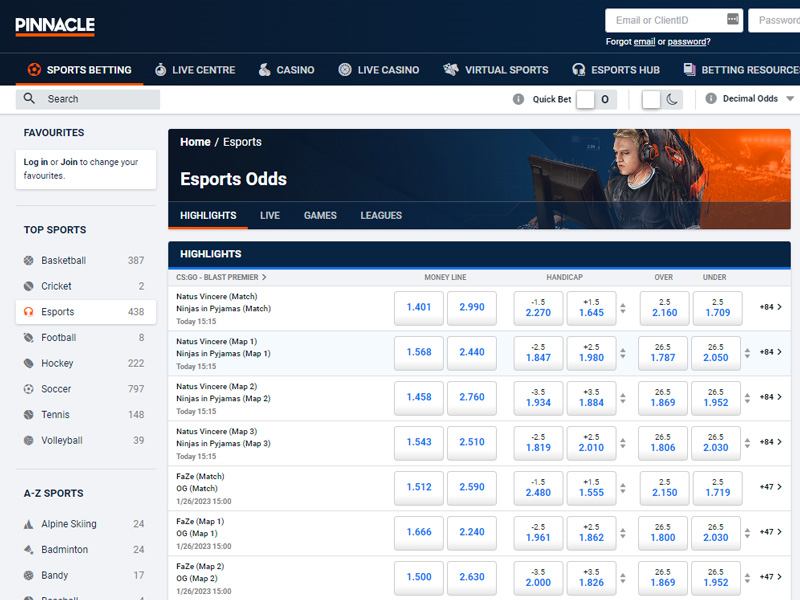Open the Casino menu item
The height and width of the screenshot is (600, 800).
coord(286,70)
